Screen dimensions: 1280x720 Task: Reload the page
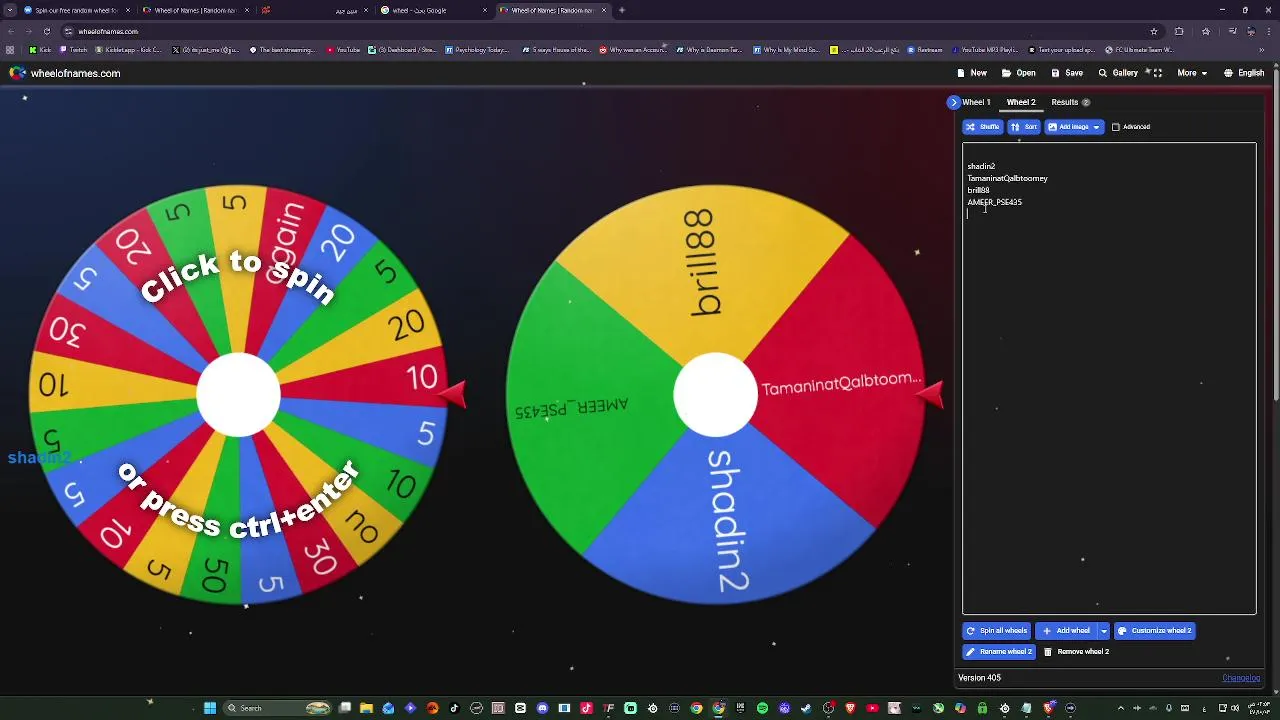pyautogui.click(x=46, y=31)
